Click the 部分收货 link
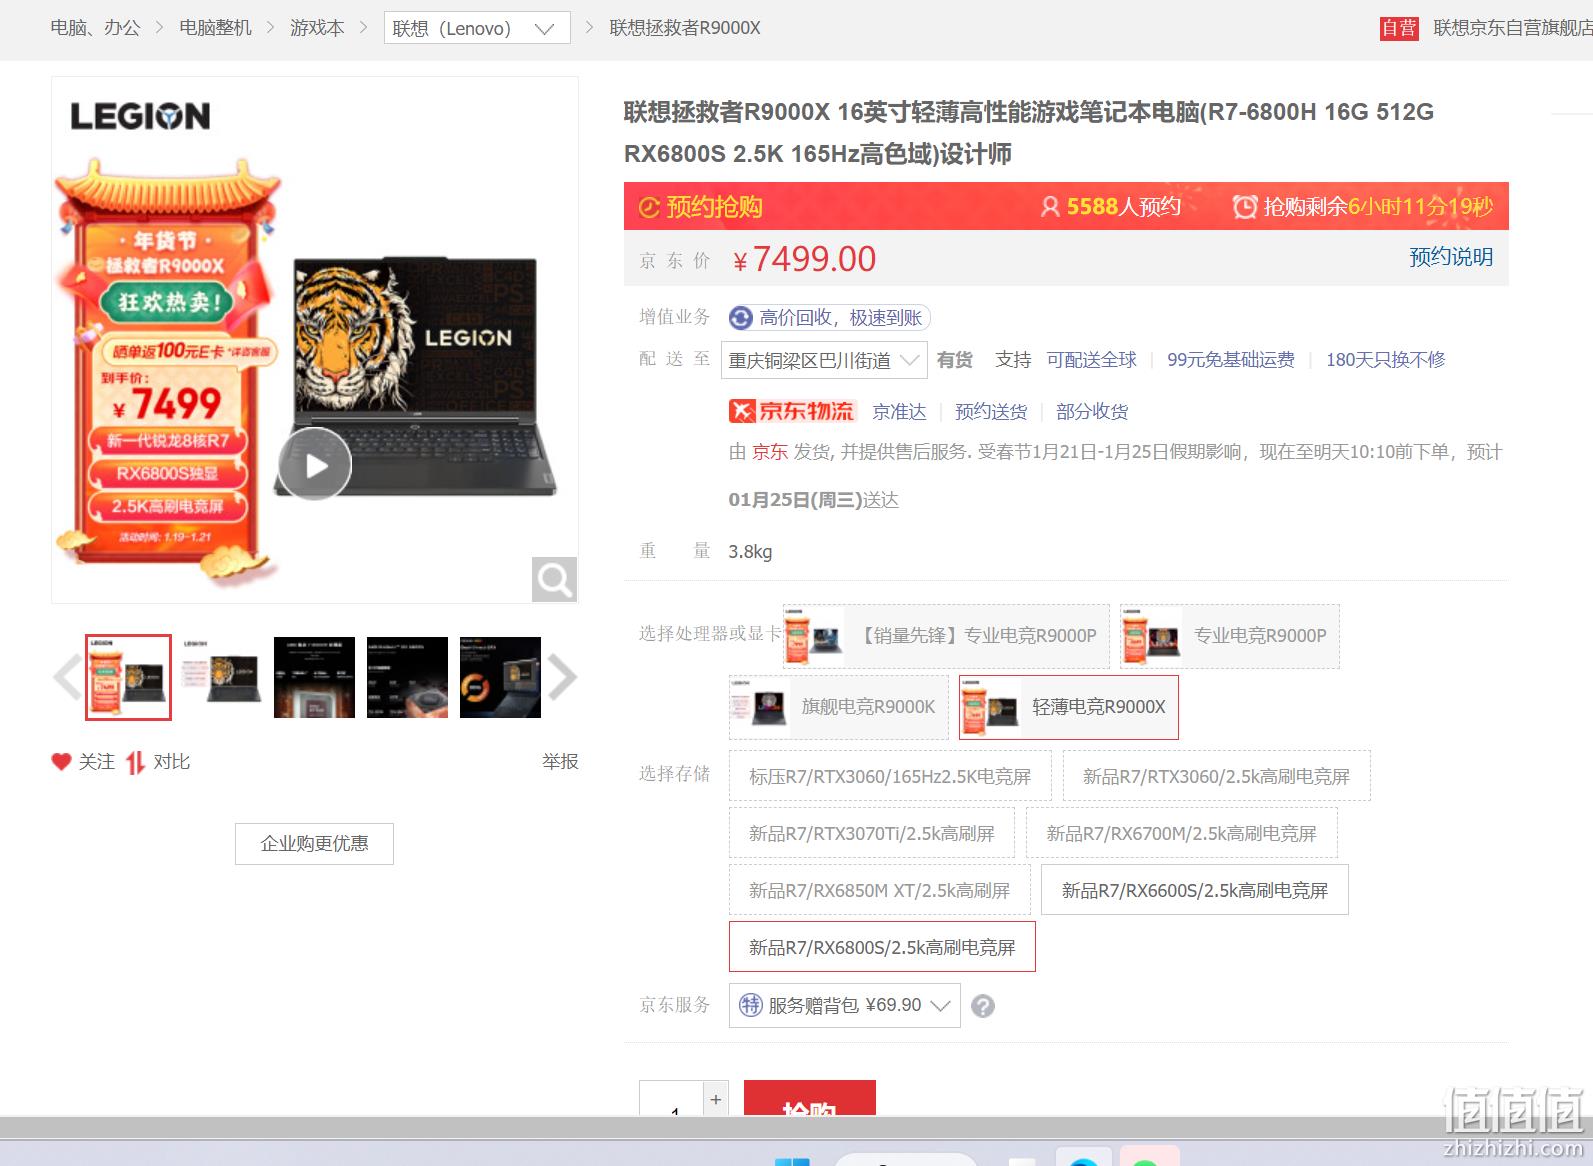 pos(1092,412)
